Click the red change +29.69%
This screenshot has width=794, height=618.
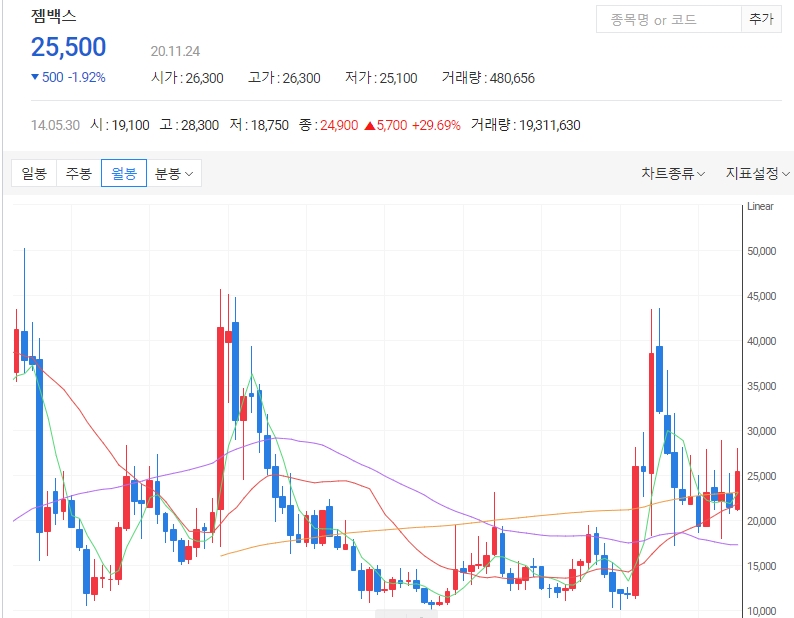tap(436, 125)
